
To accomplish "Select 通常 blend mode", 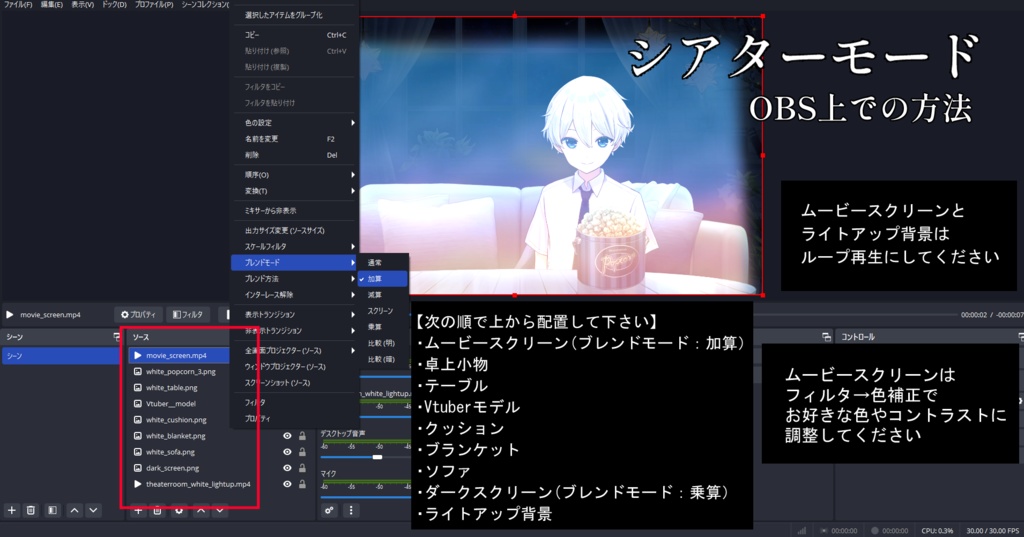I will (383, 263).
